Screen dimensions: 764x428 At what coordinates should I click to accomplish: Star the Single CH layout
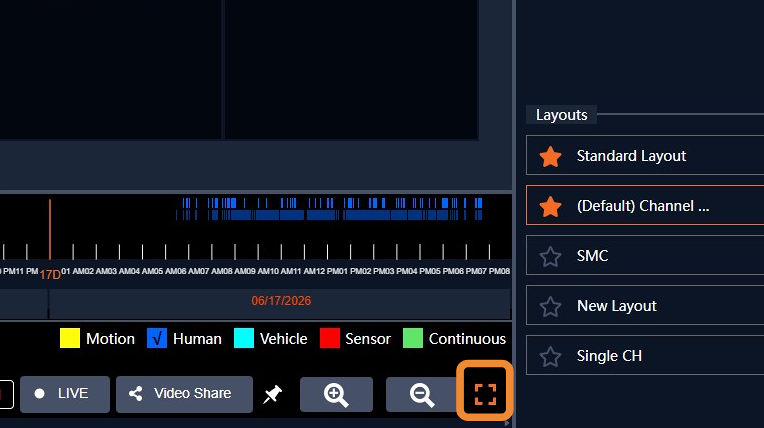(550, 356)
